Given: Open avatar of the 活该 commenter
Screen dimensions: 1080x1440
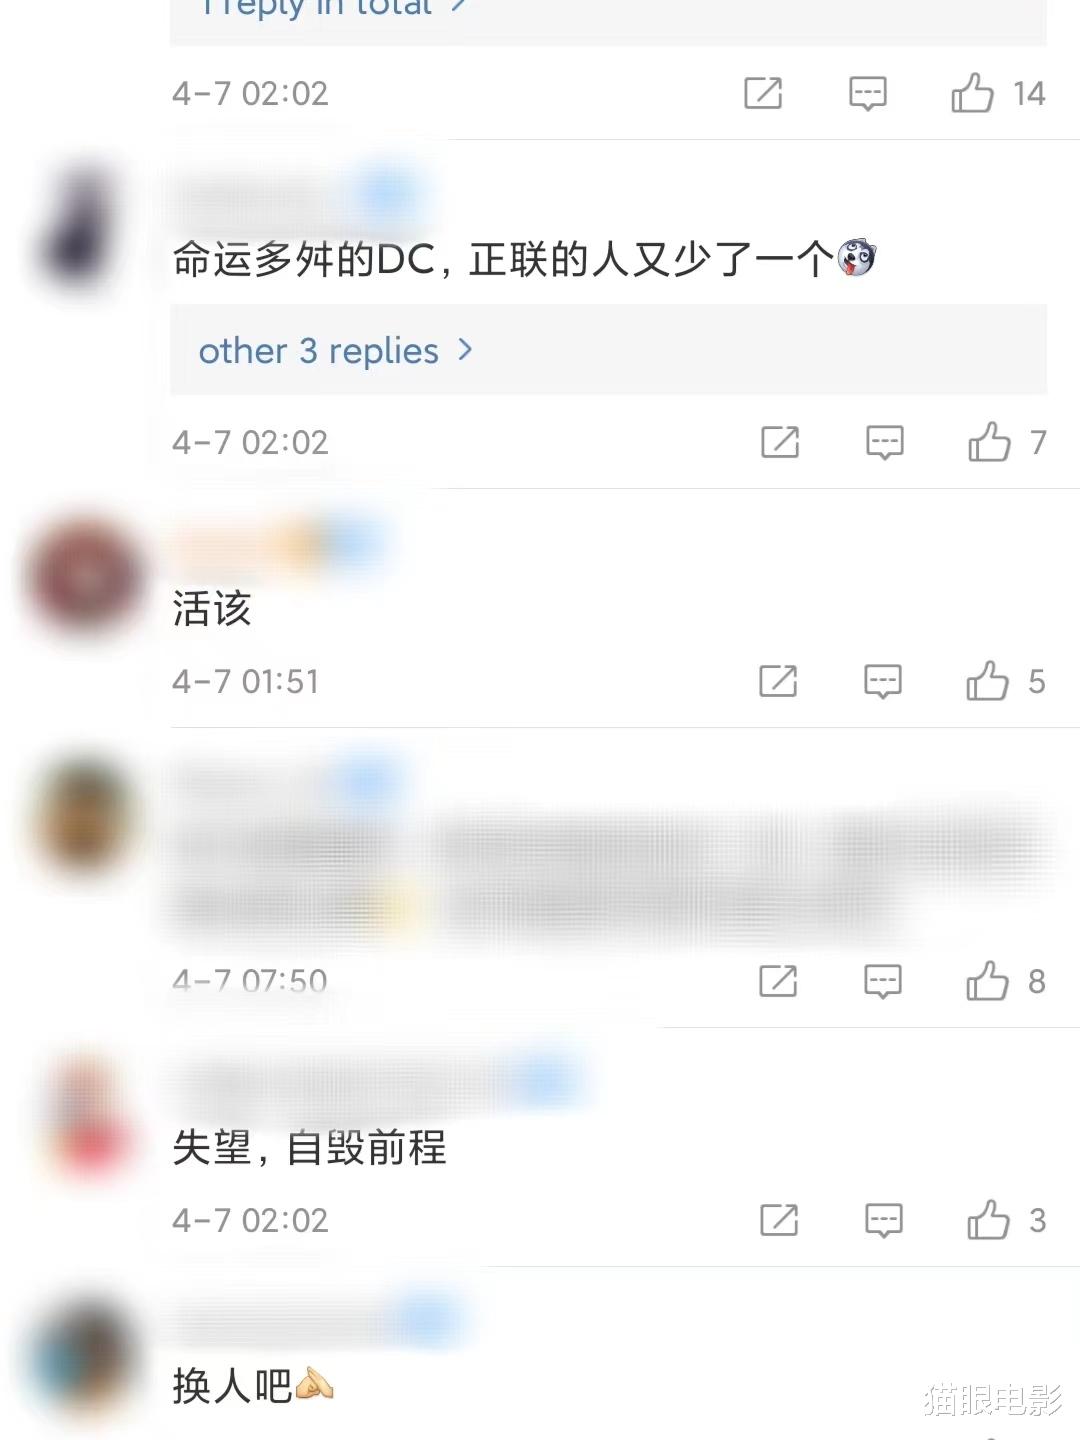Looking at the screenshot, I should 85,577.
